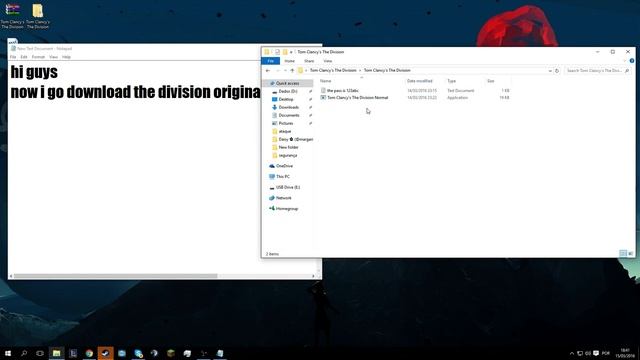Click first Tom Clancy's The Division breadcrumb
Screen dimensions: 640x360
tap(333, 71)
